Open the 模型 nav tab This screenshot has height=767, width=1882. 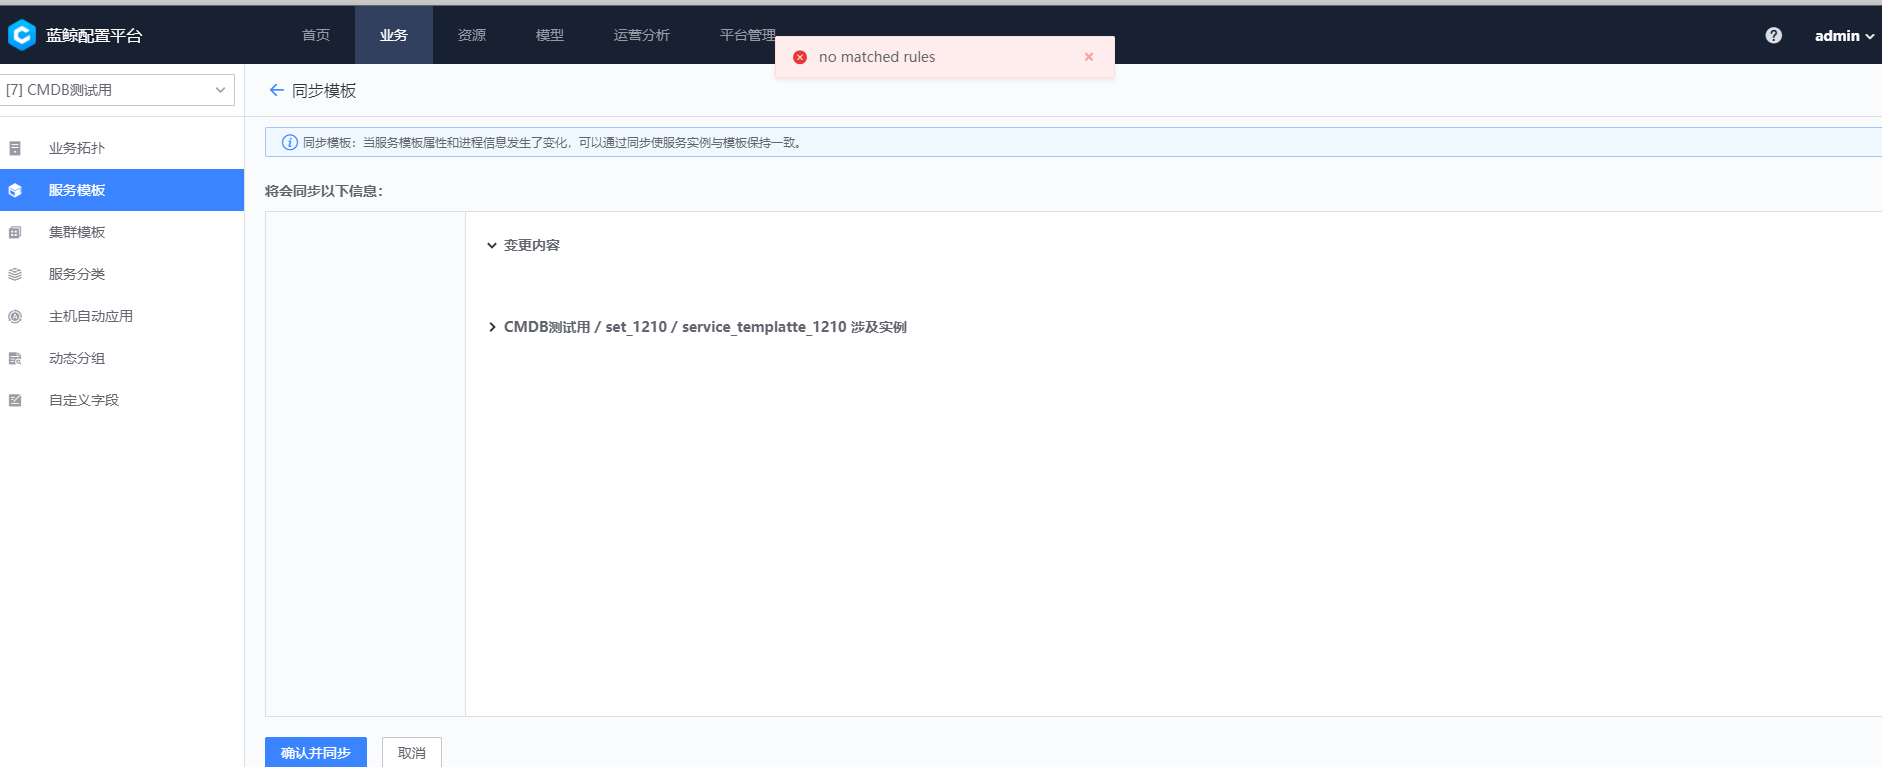click(x=550, y=35)
